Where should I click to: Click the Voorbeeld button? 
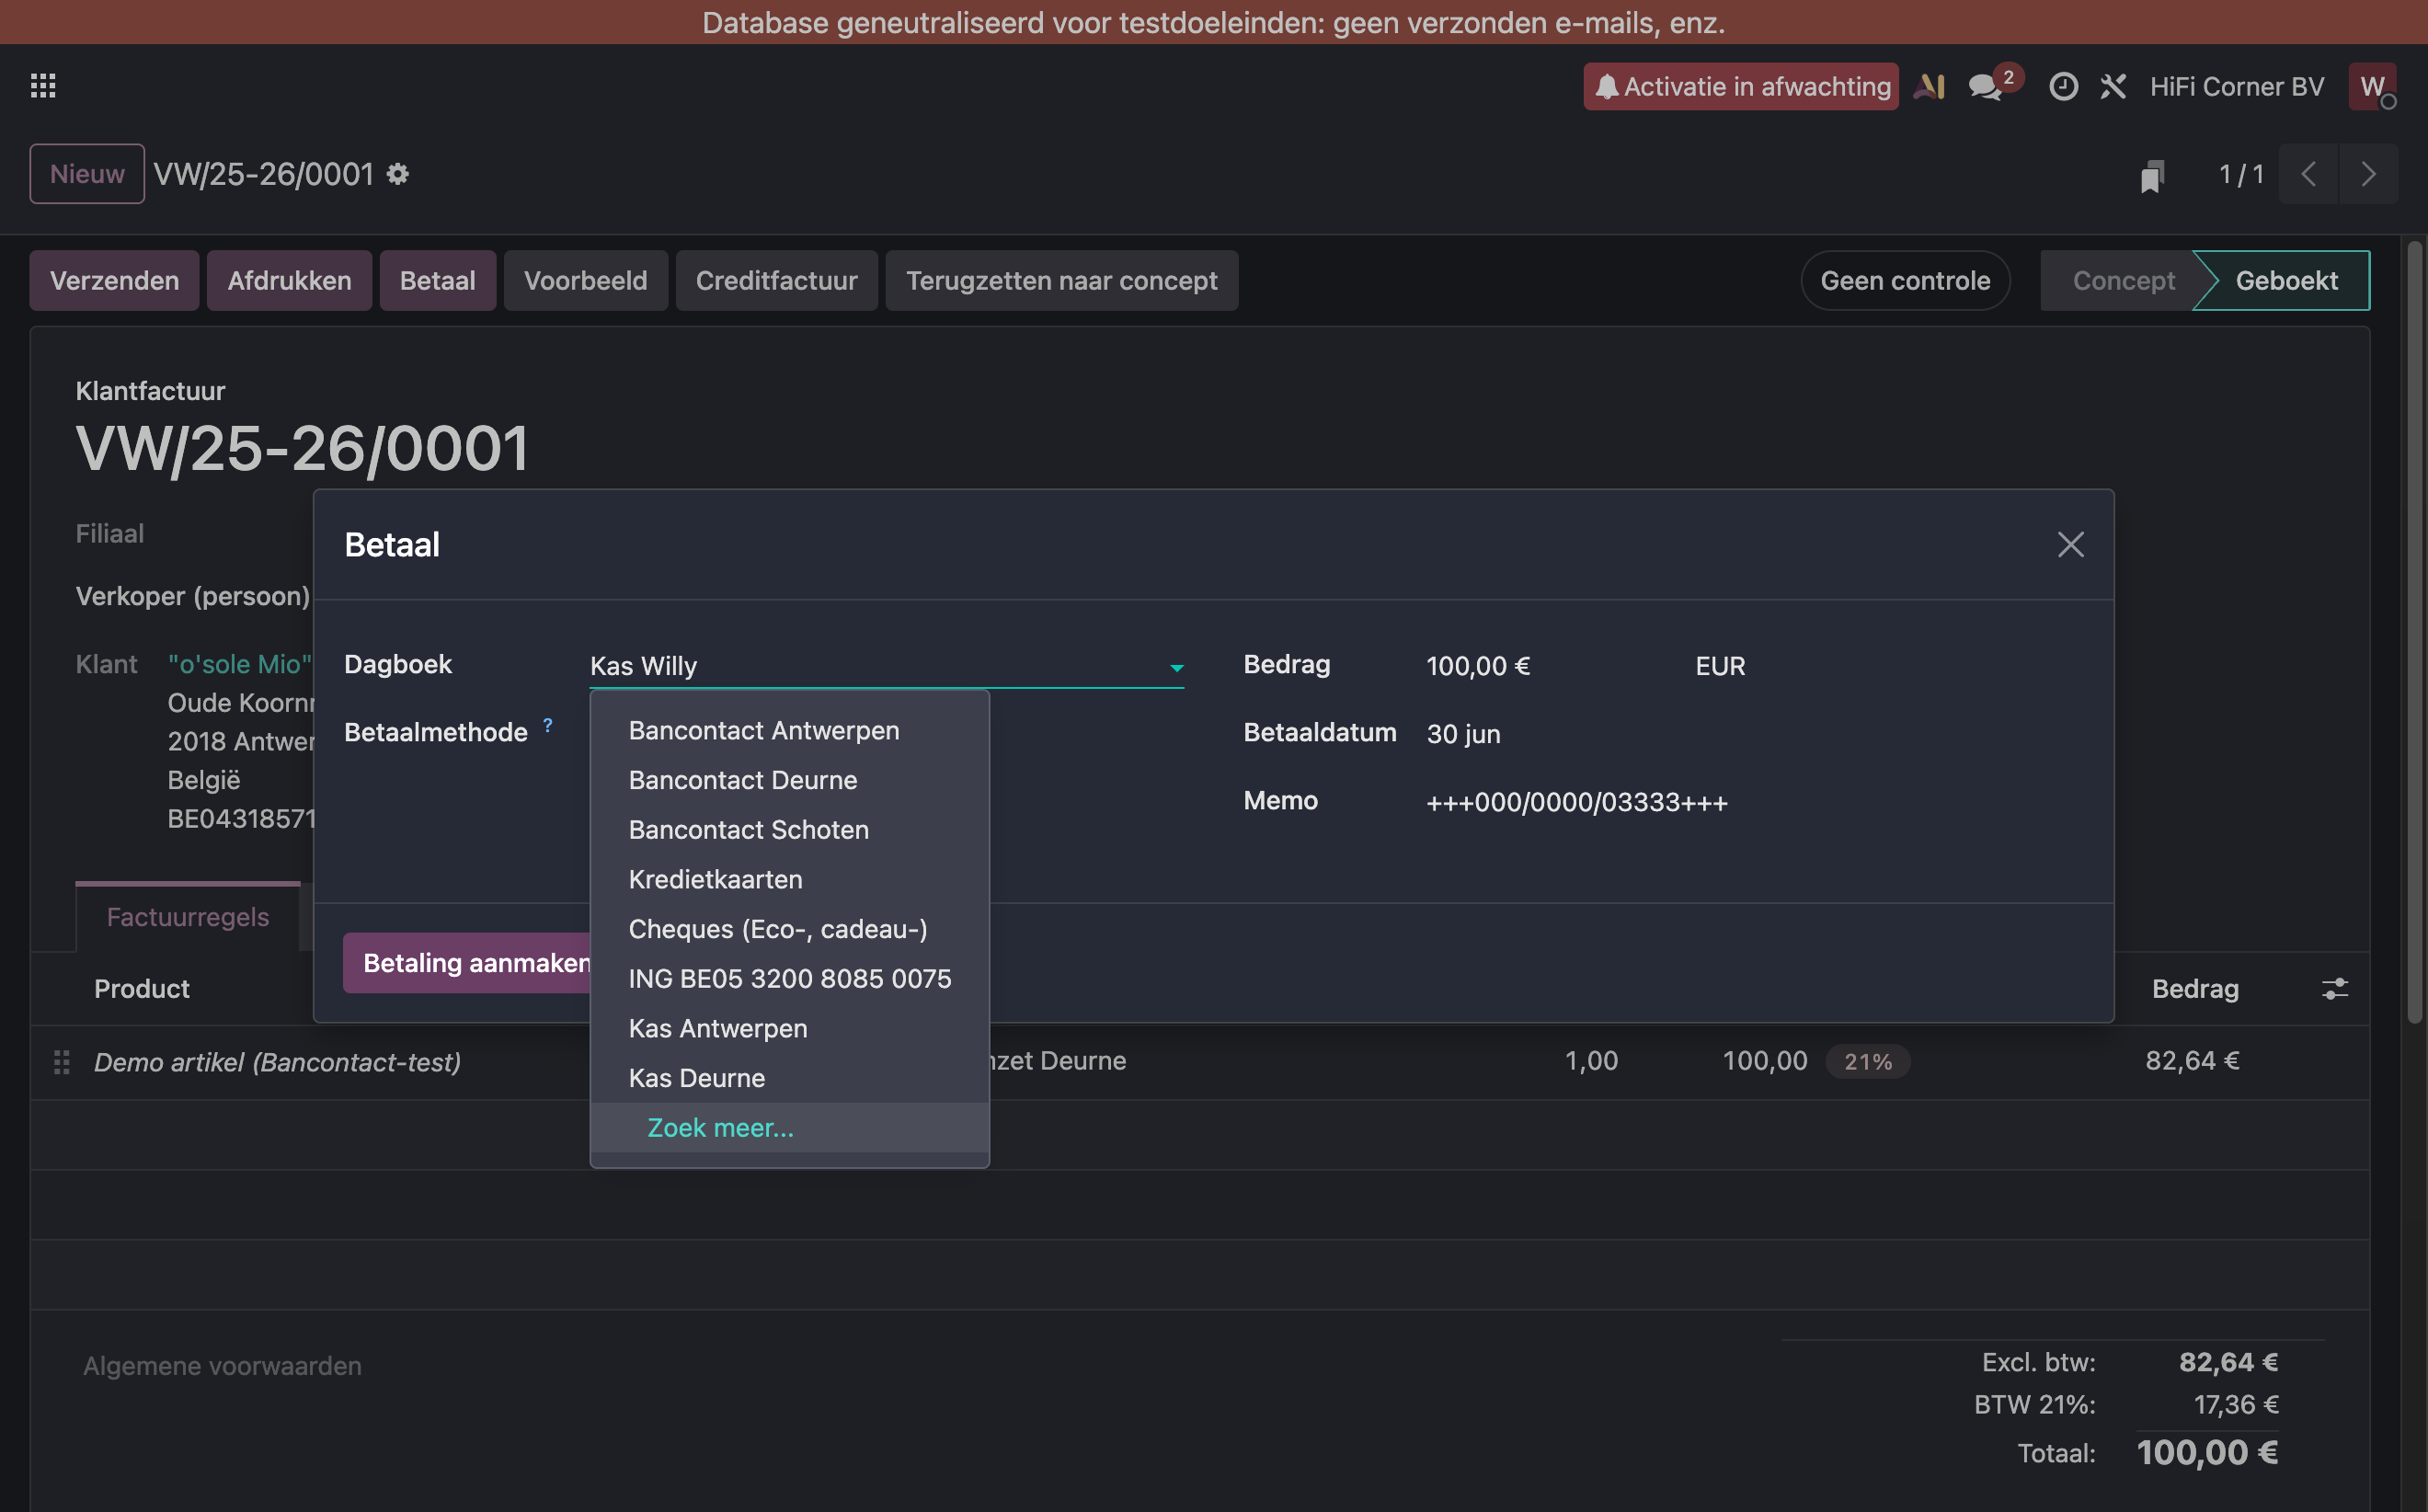(x=585, y=281)
